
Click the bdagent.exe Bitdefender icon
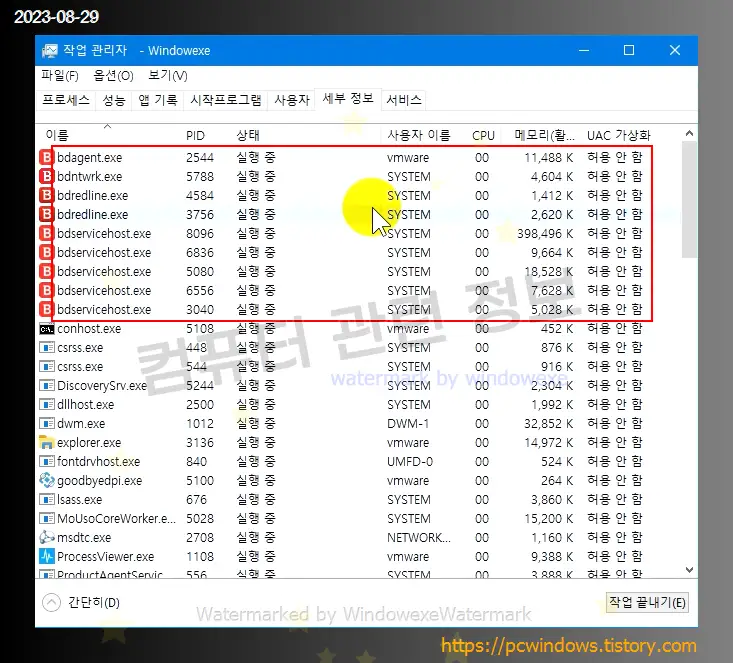coord(46,158)
